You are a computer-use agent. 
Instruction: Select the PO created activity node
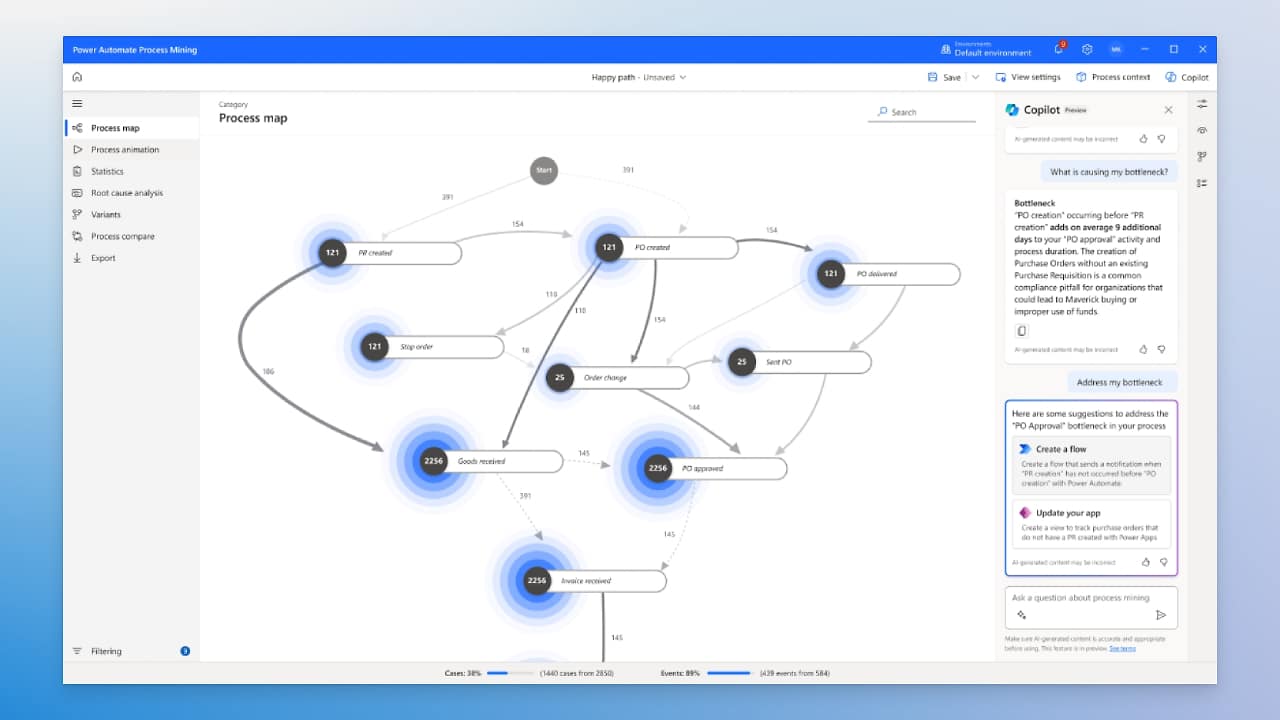click(x=667, y=247)
